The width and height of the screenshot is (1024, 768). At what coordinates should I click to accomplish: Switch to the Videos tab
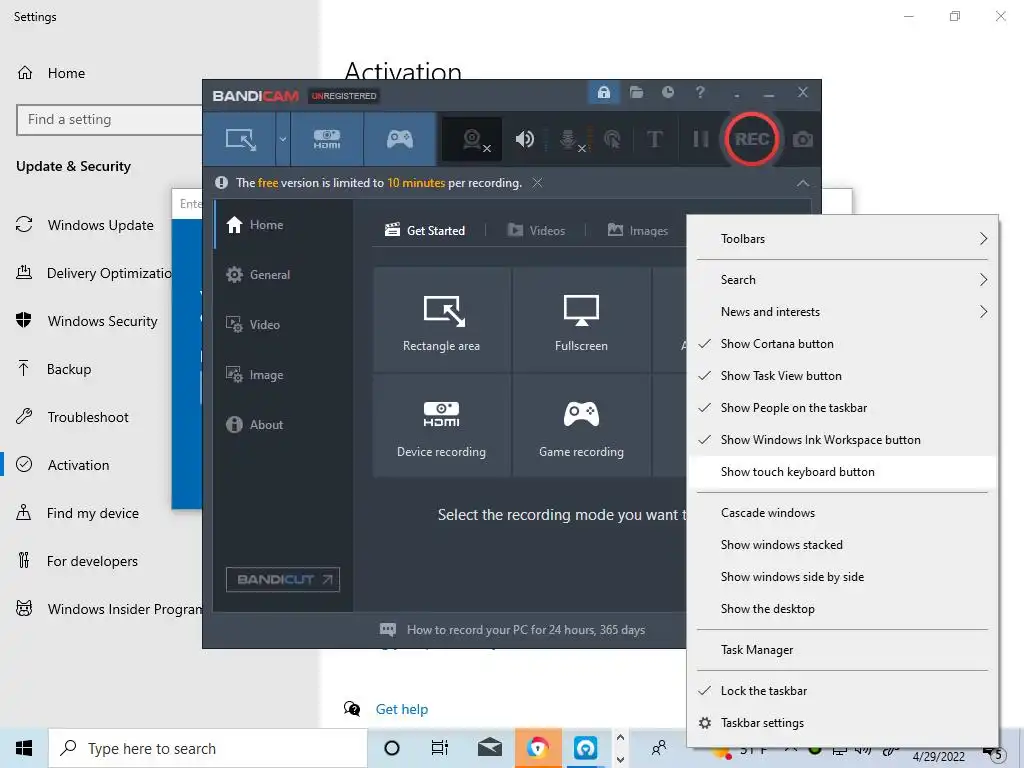tap(536, 231)
